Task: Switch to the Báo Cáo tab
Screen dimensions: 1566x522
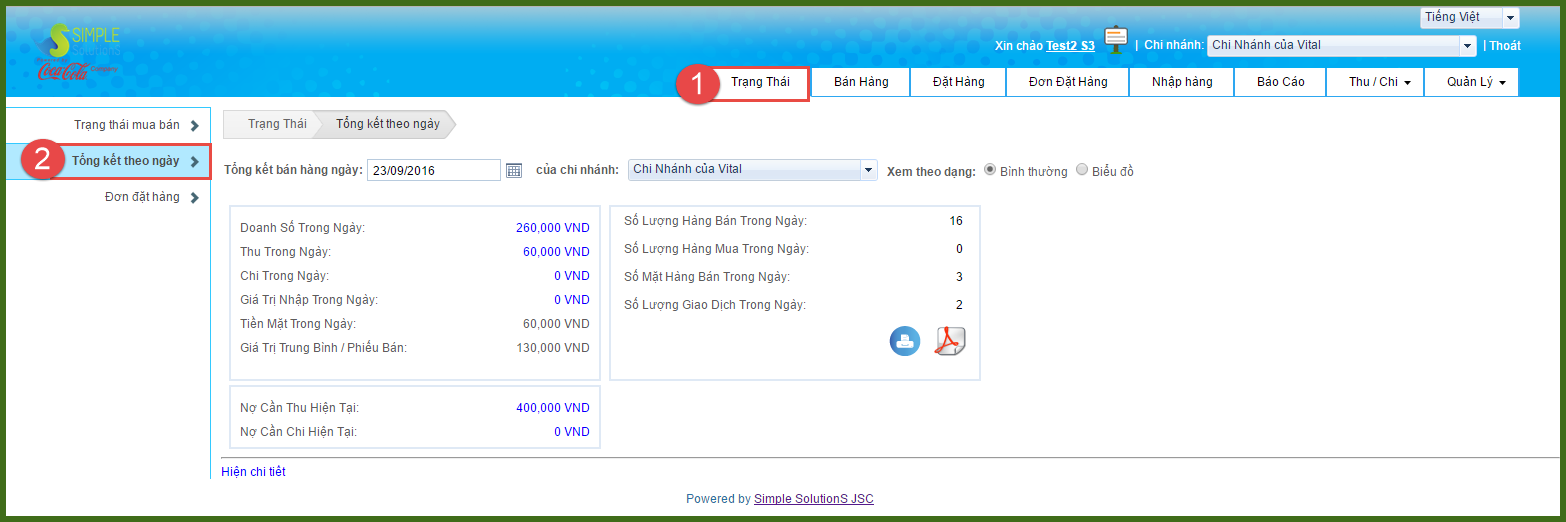Action: [1280, 82]
